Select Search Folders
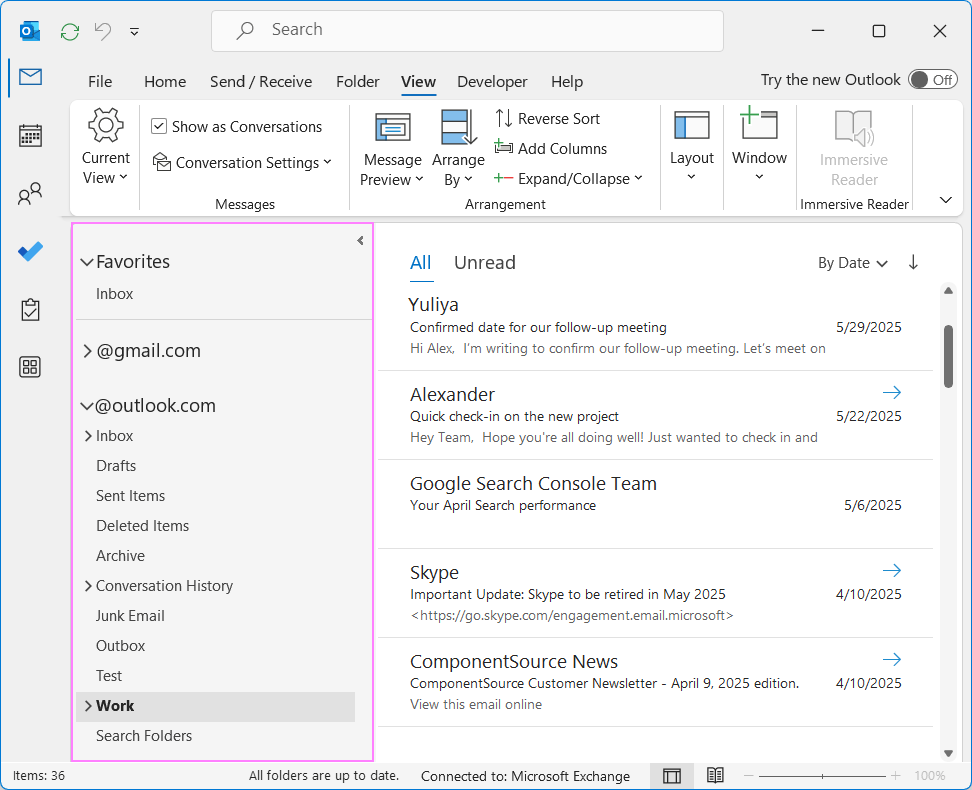 tap(144, 736)
